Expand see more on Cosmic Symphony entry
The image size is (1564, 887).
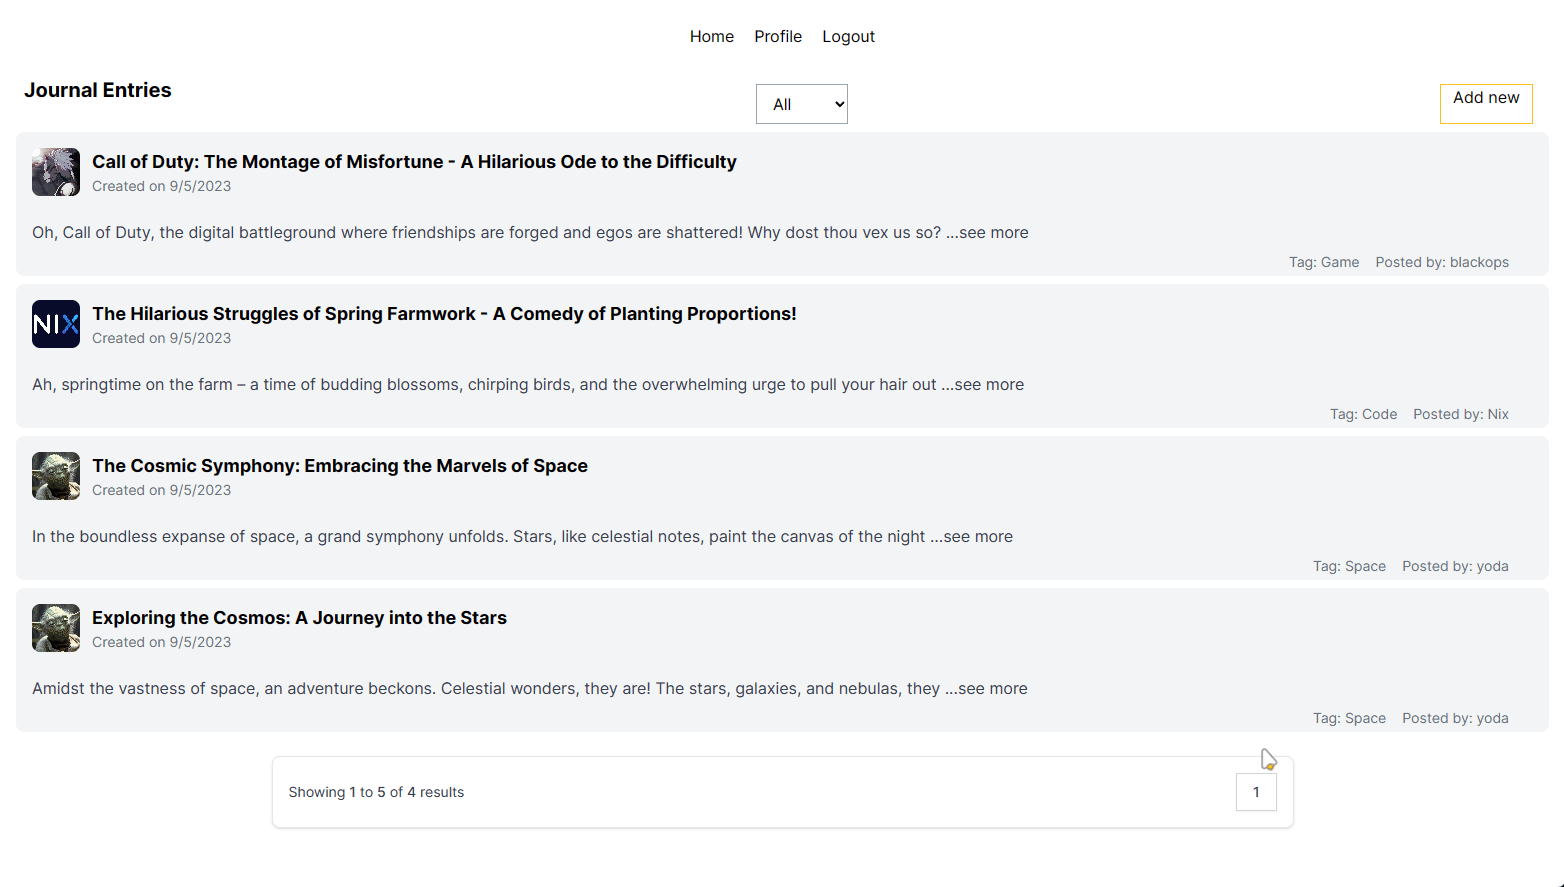coord(972,536)
